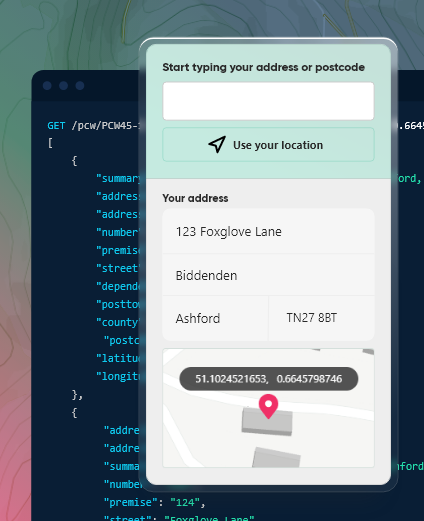Click the pink map pin marker
This screenshot has width=424, height=521.
coord(268,406)
